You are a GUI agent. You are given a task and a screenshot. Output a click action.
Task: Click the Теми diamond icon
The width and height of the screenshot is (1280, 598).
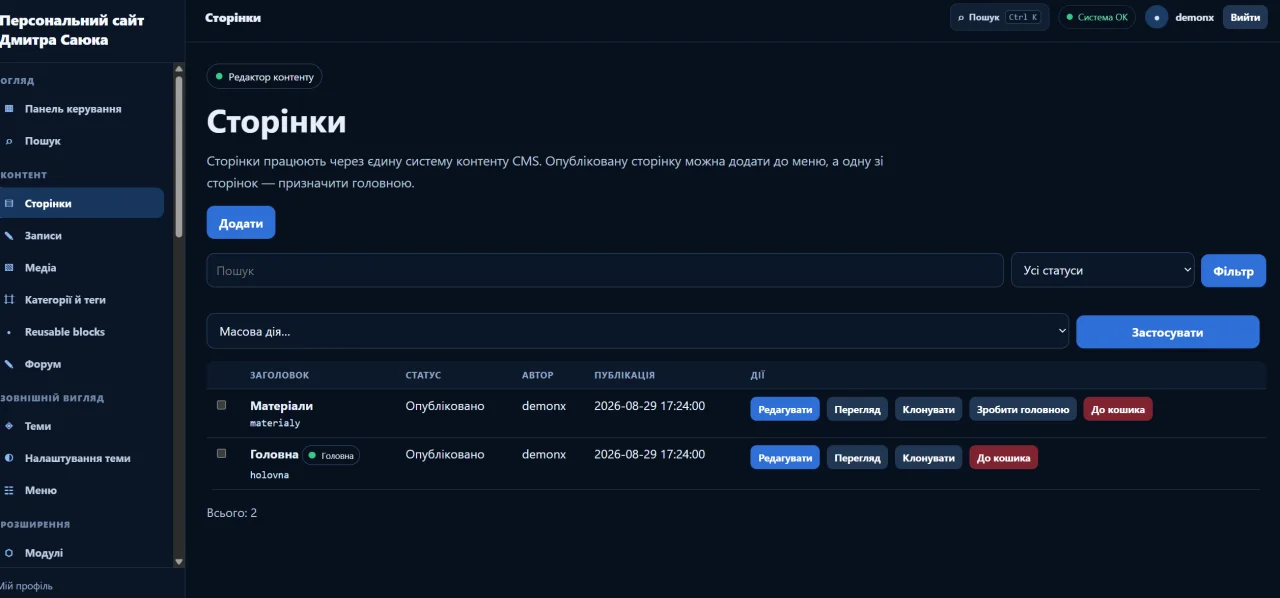9,426
